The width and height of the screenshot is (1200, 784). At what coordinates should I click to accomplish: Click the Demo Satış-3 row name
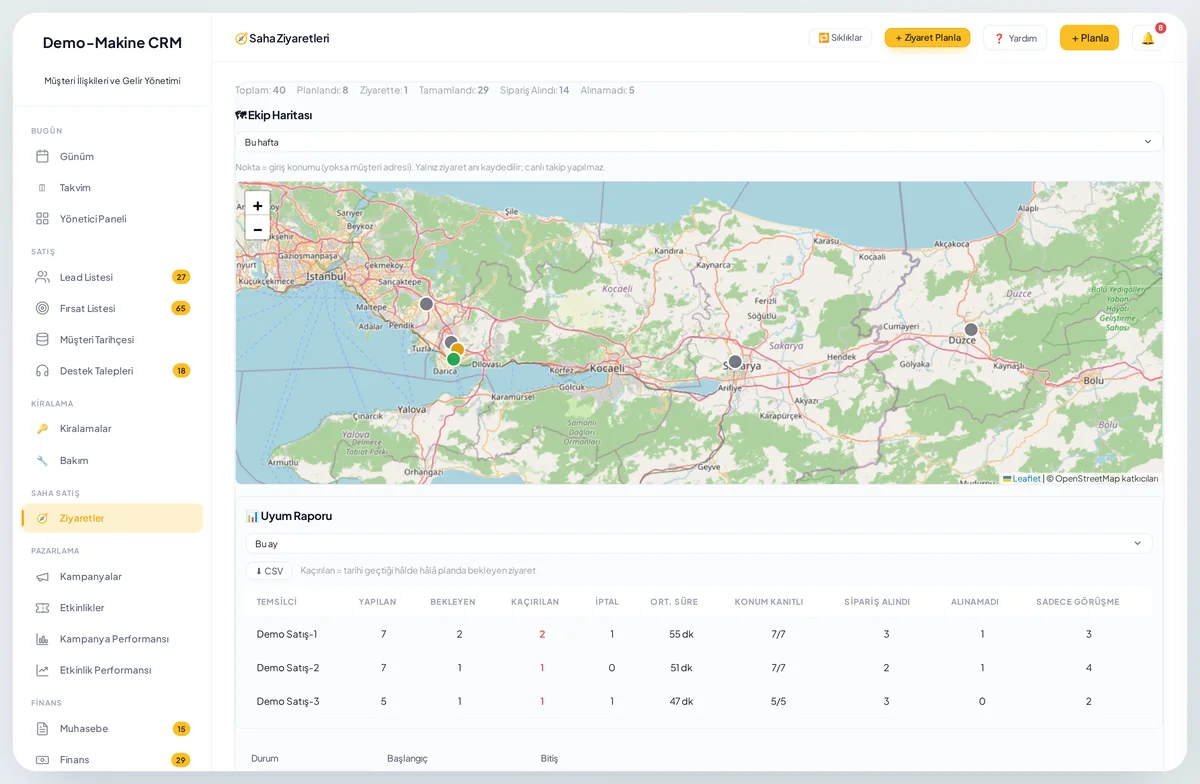[288, 701]
